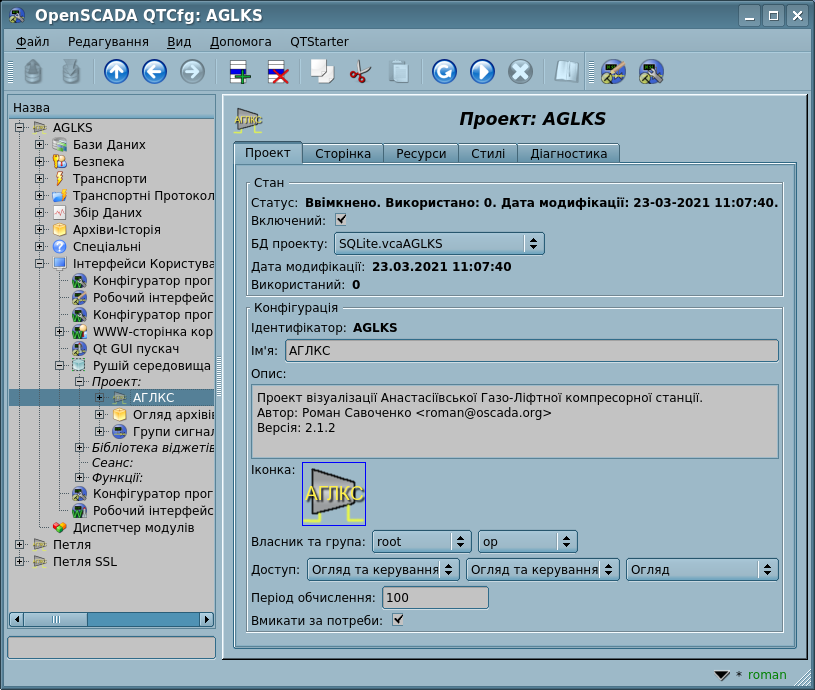Image resolution: width=815 pixels, height=690 pixels.
Task: Open the owner dropdown showing root
Action: click(422, 541)
